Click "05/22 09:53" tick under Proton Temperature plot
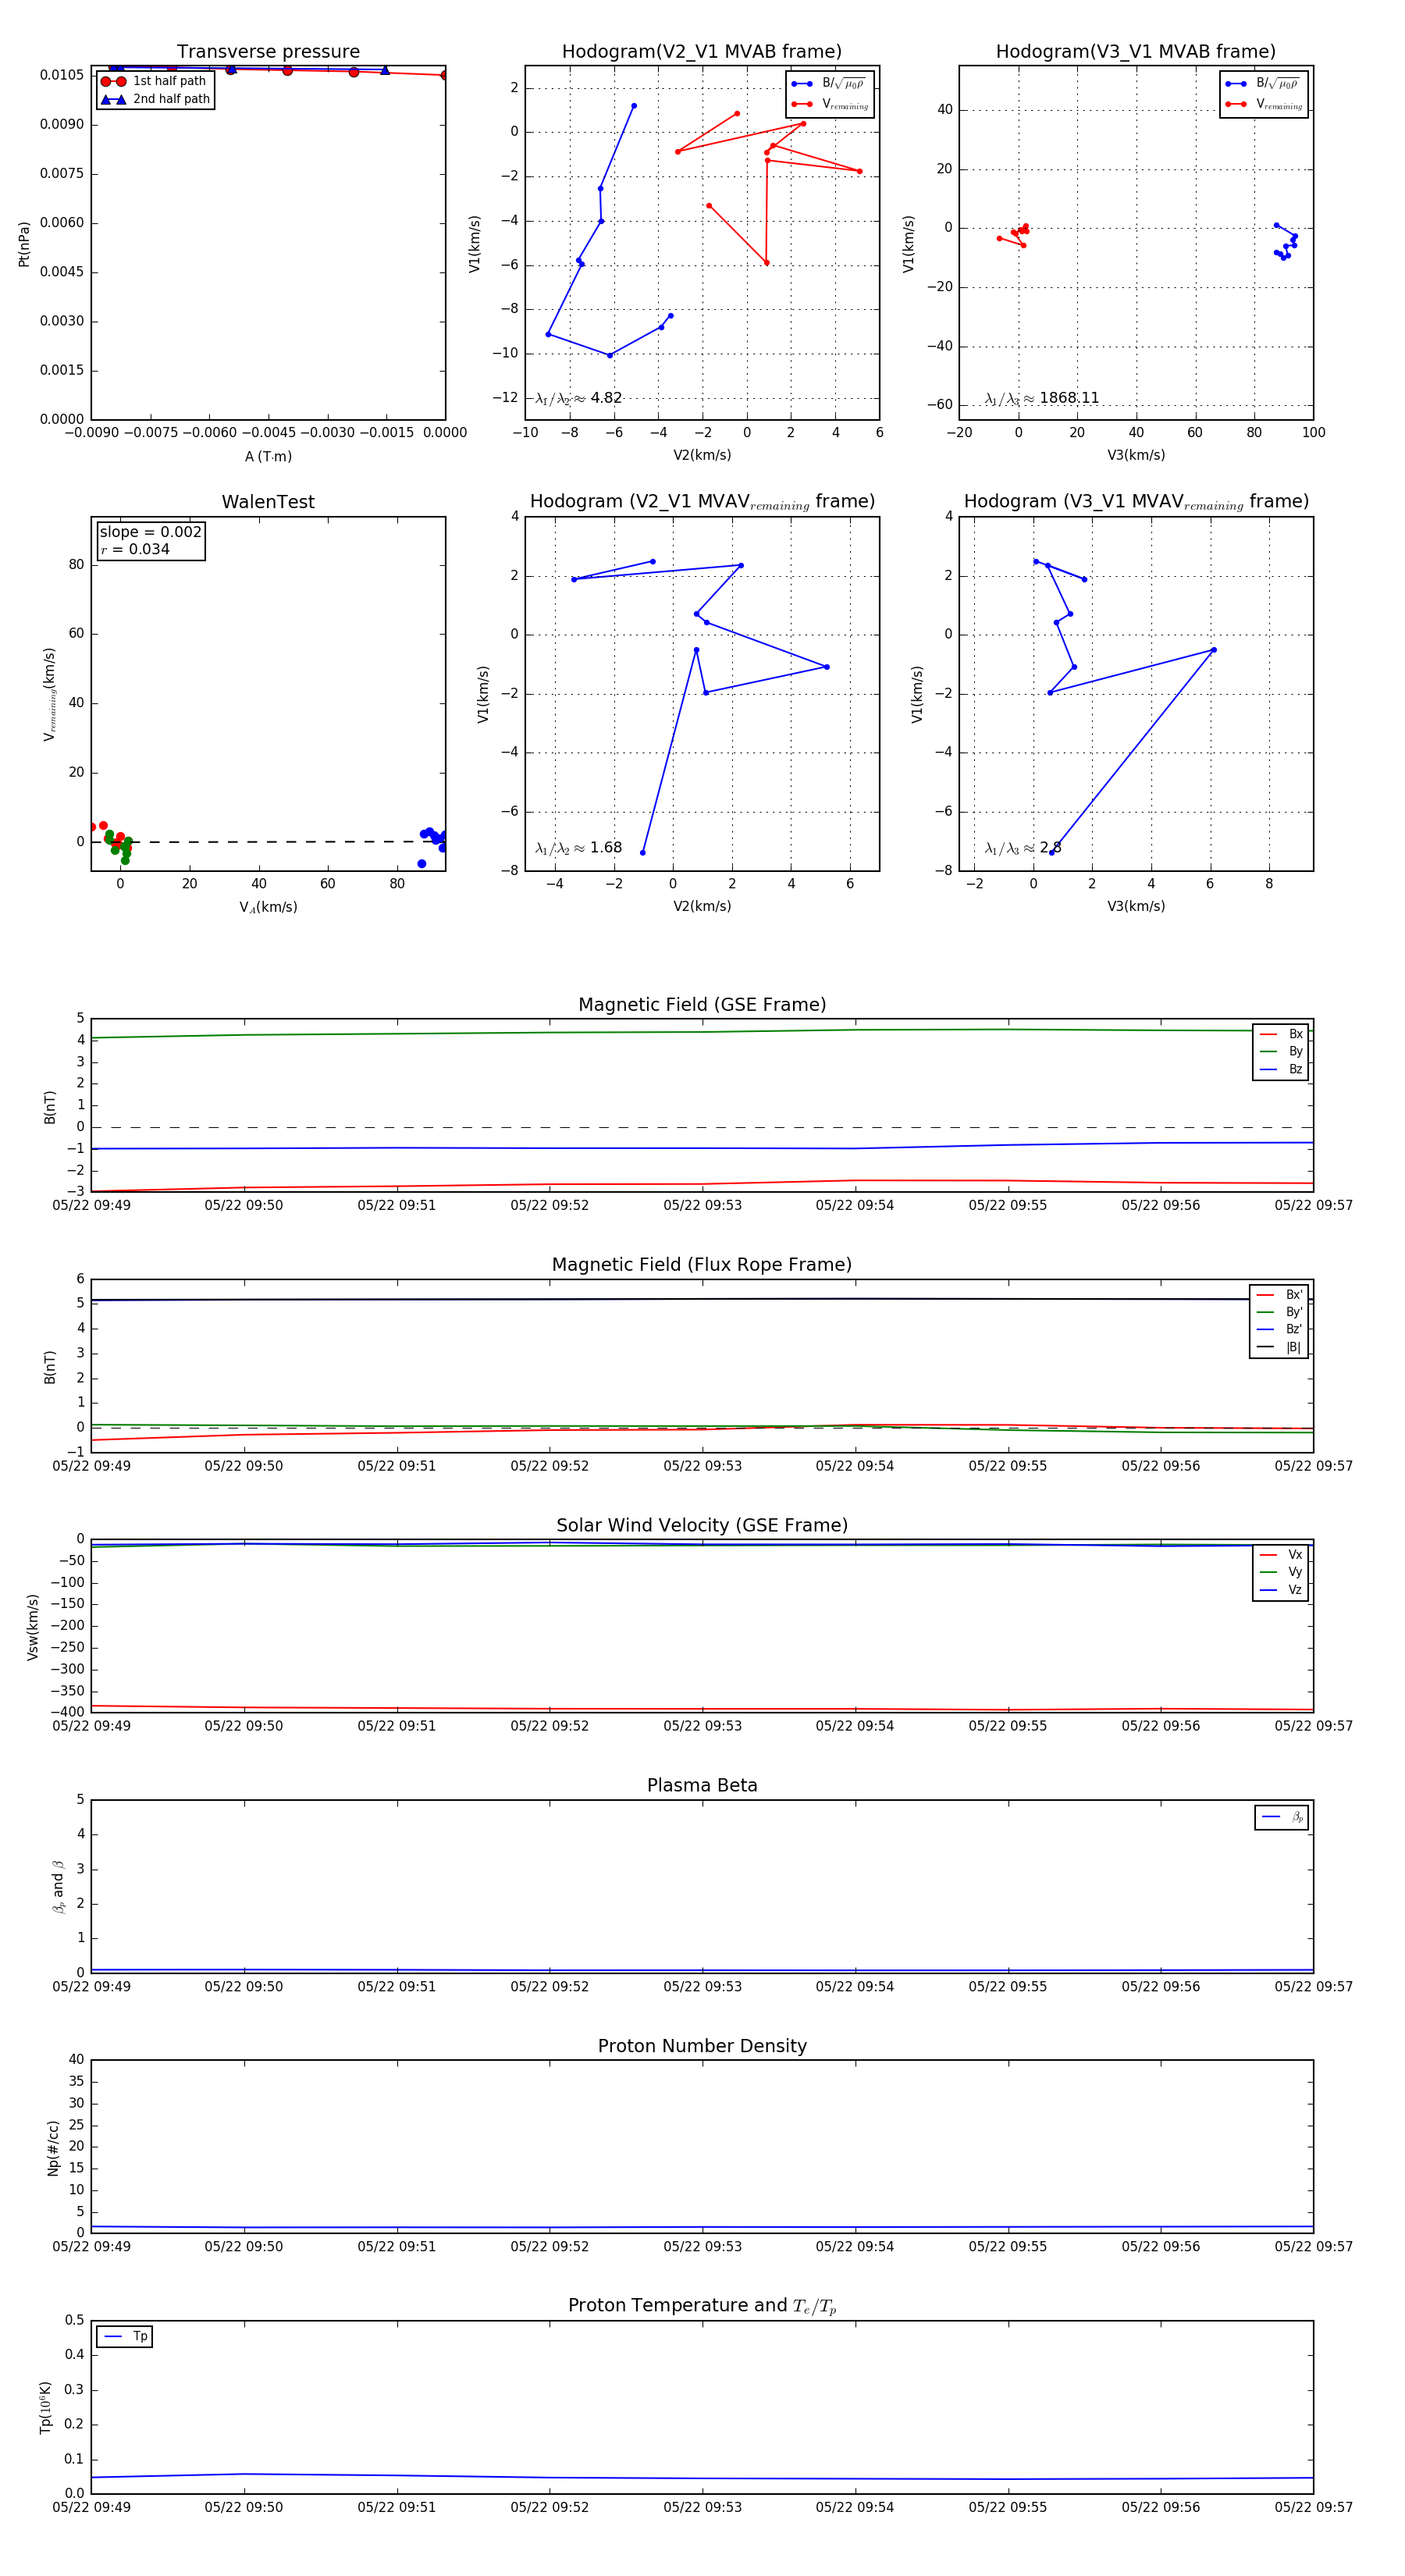 click(x=702, y=2507)
